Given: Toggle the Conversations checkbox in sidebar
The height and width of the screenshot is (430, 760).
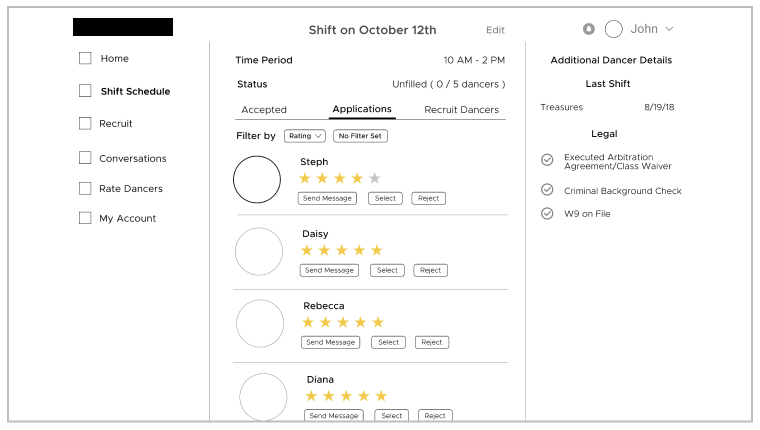Looking at the screenshot, I should [85, 158].
